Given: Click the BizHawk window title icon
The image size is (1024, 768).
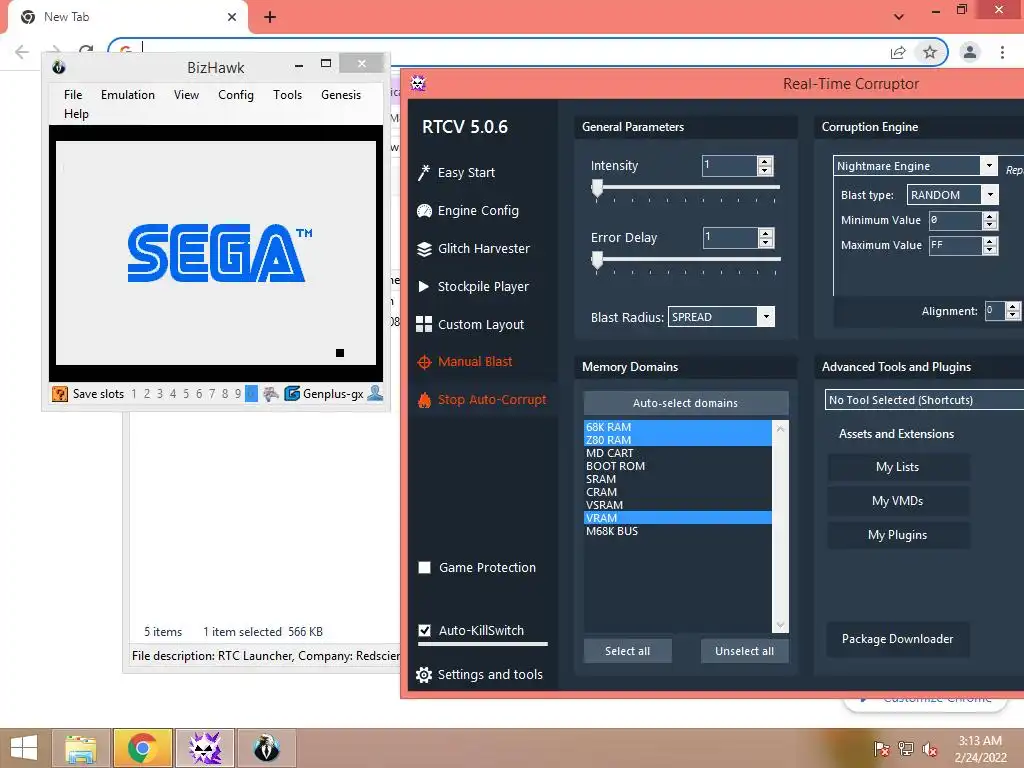Looking at the screenshot, I should pyautogui.click(x=59, y=67).
